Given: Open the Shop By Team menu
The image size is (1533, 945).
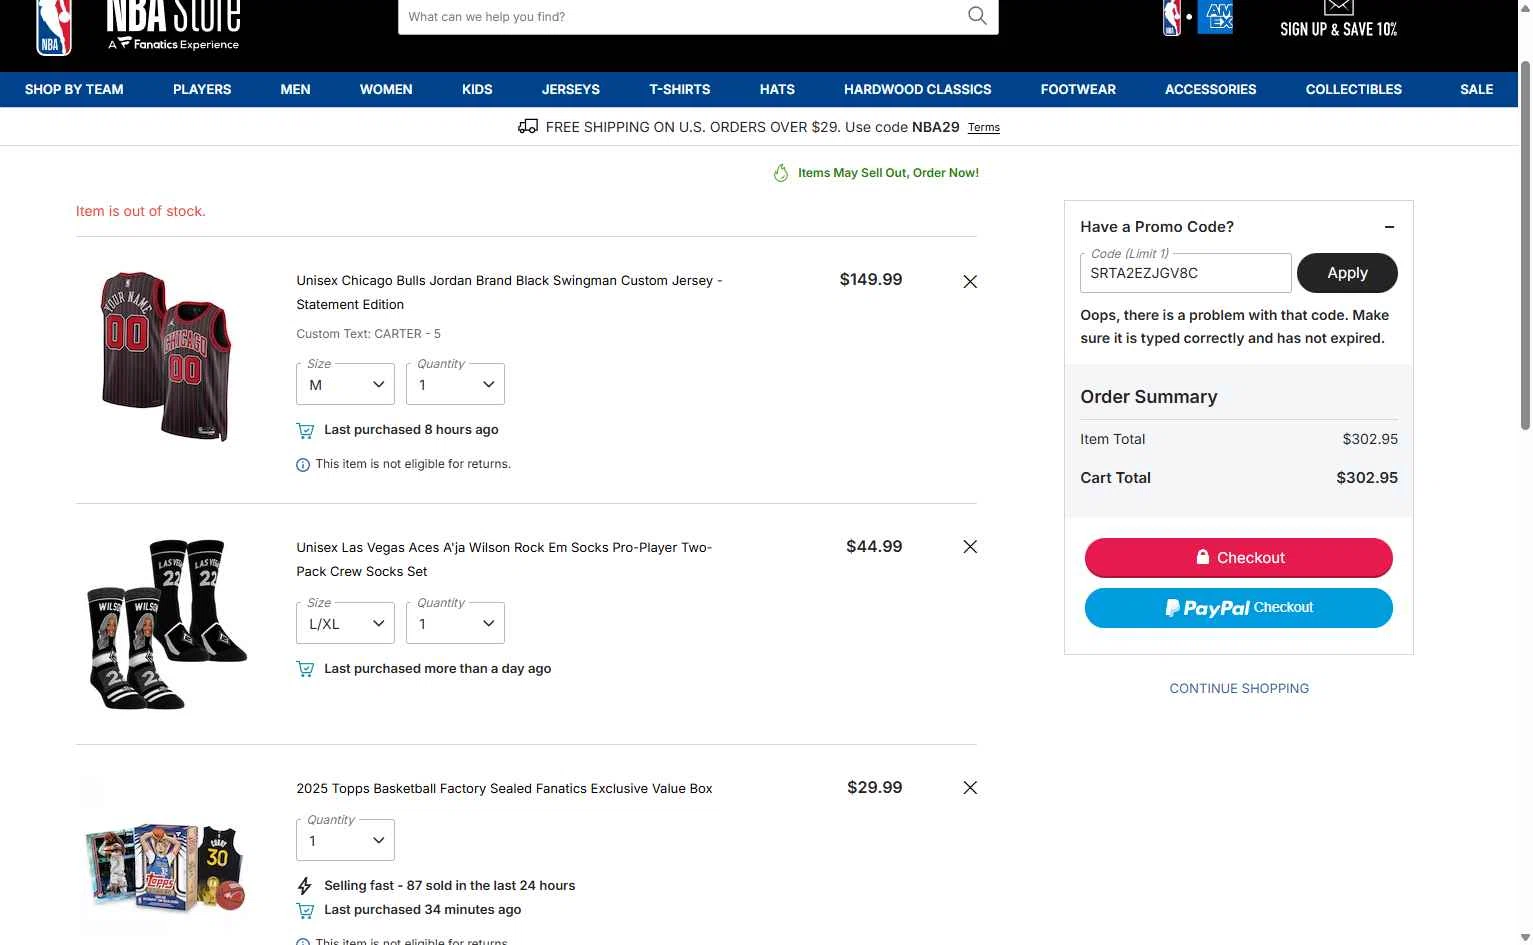Looking at the screenshot, I should point(74,89).
